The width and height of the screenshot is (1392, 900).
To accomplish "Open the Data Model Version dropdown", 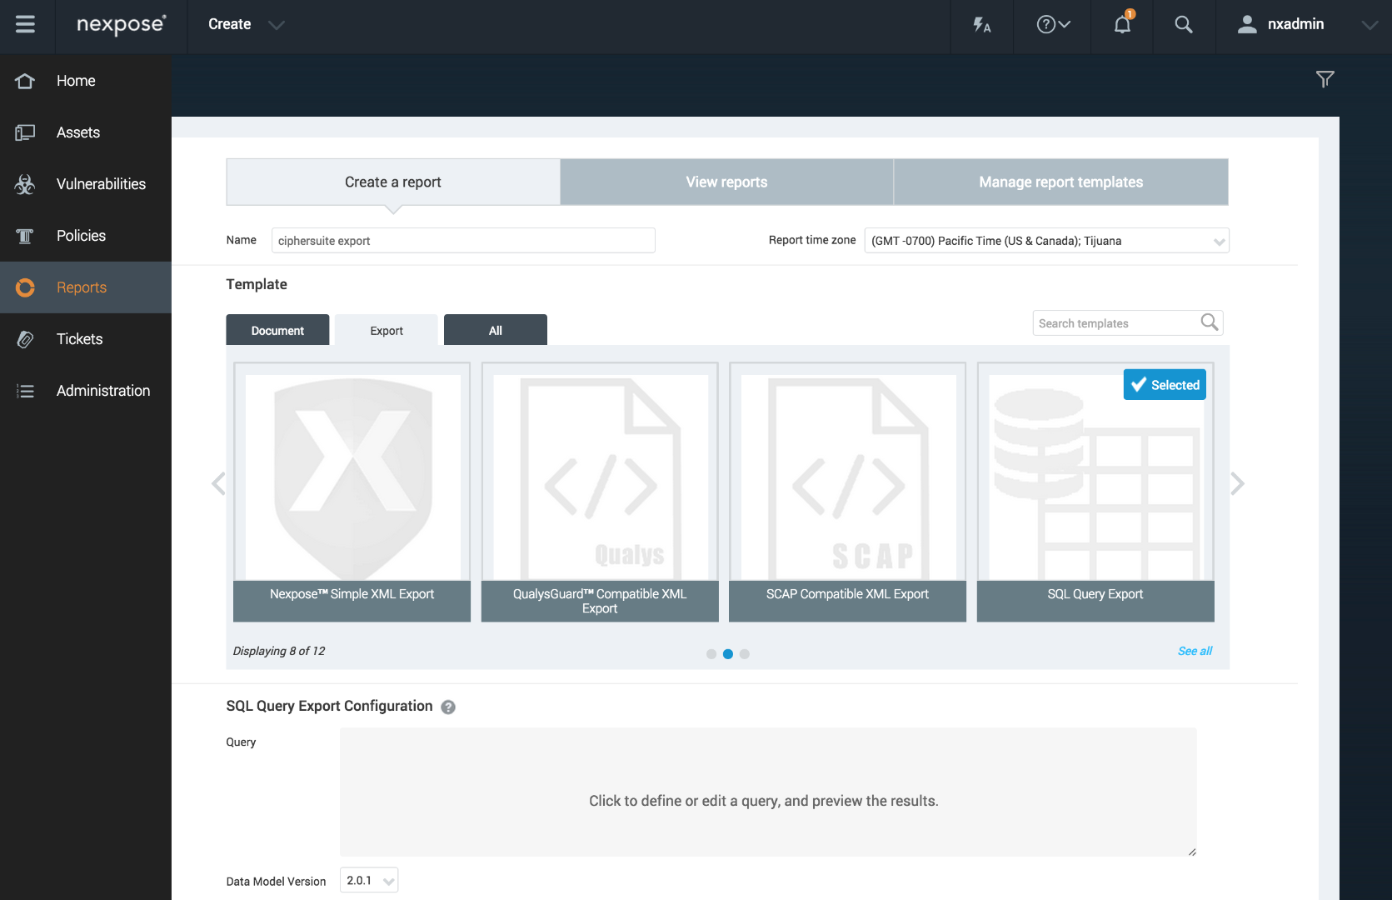I will click(369, 881).
